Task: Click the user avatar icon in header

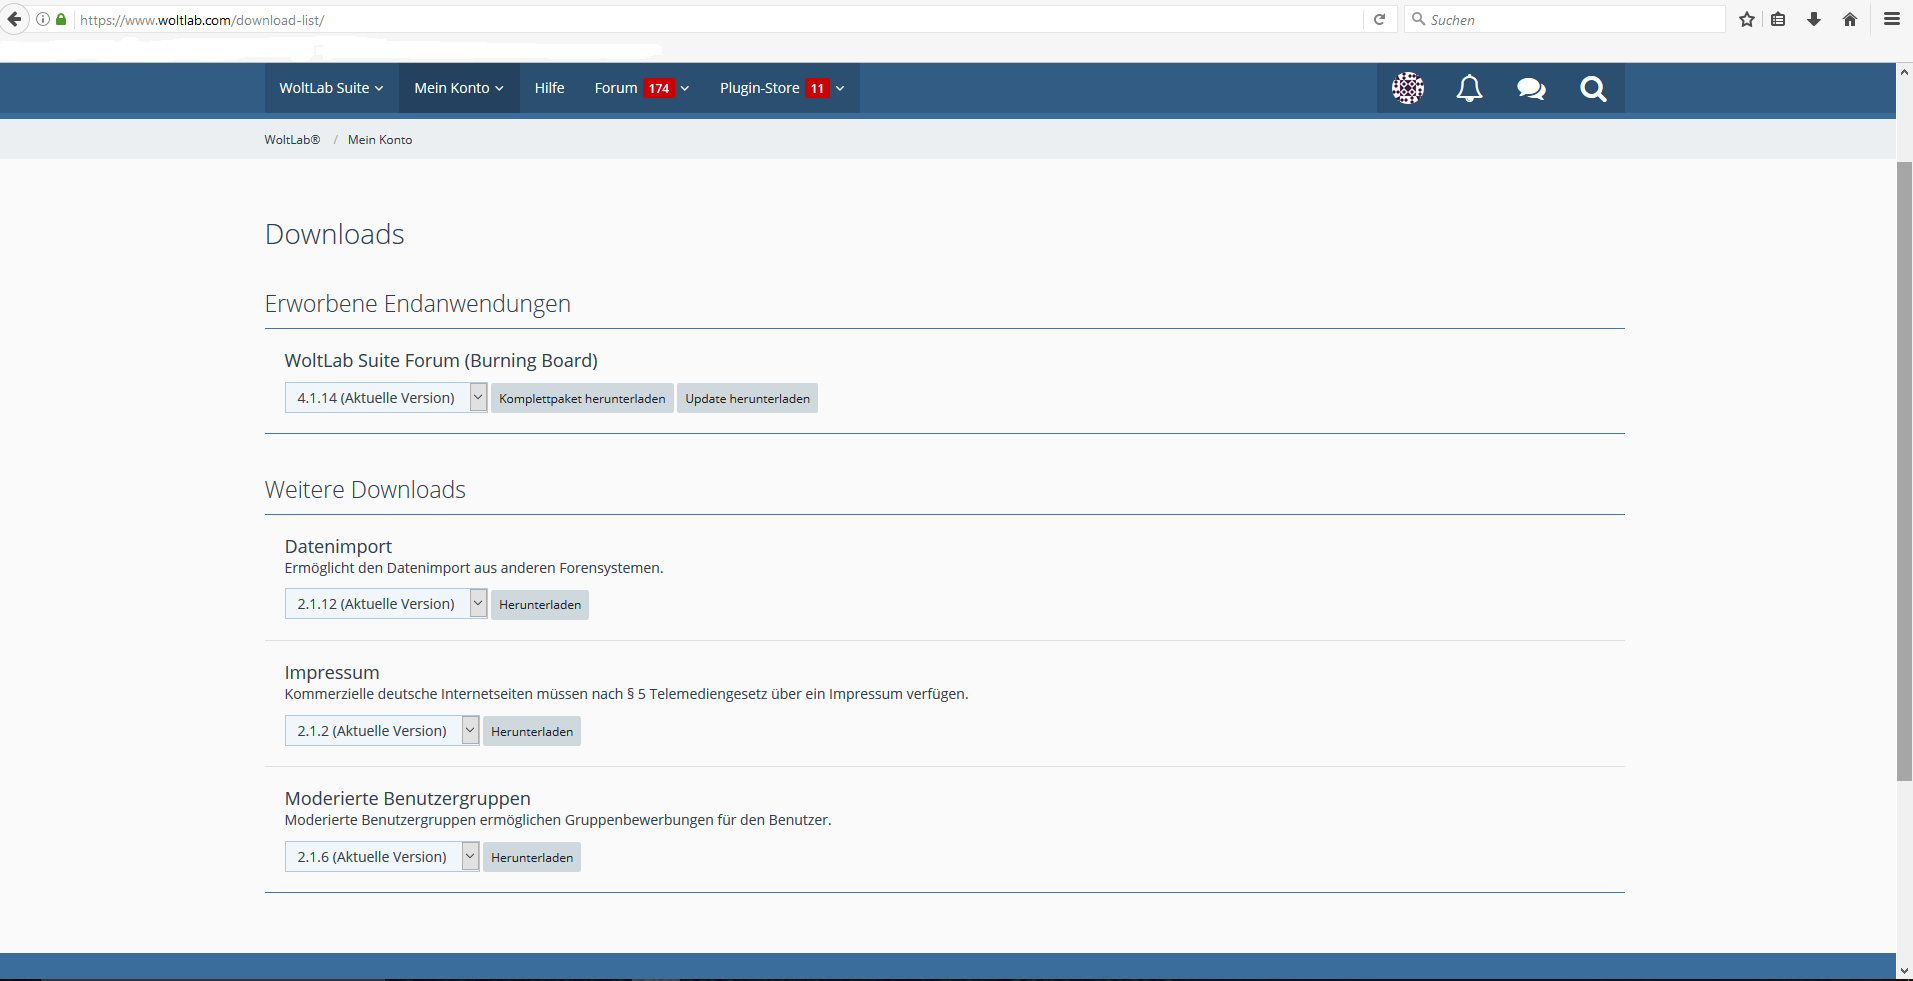Action: (1407, 88)
